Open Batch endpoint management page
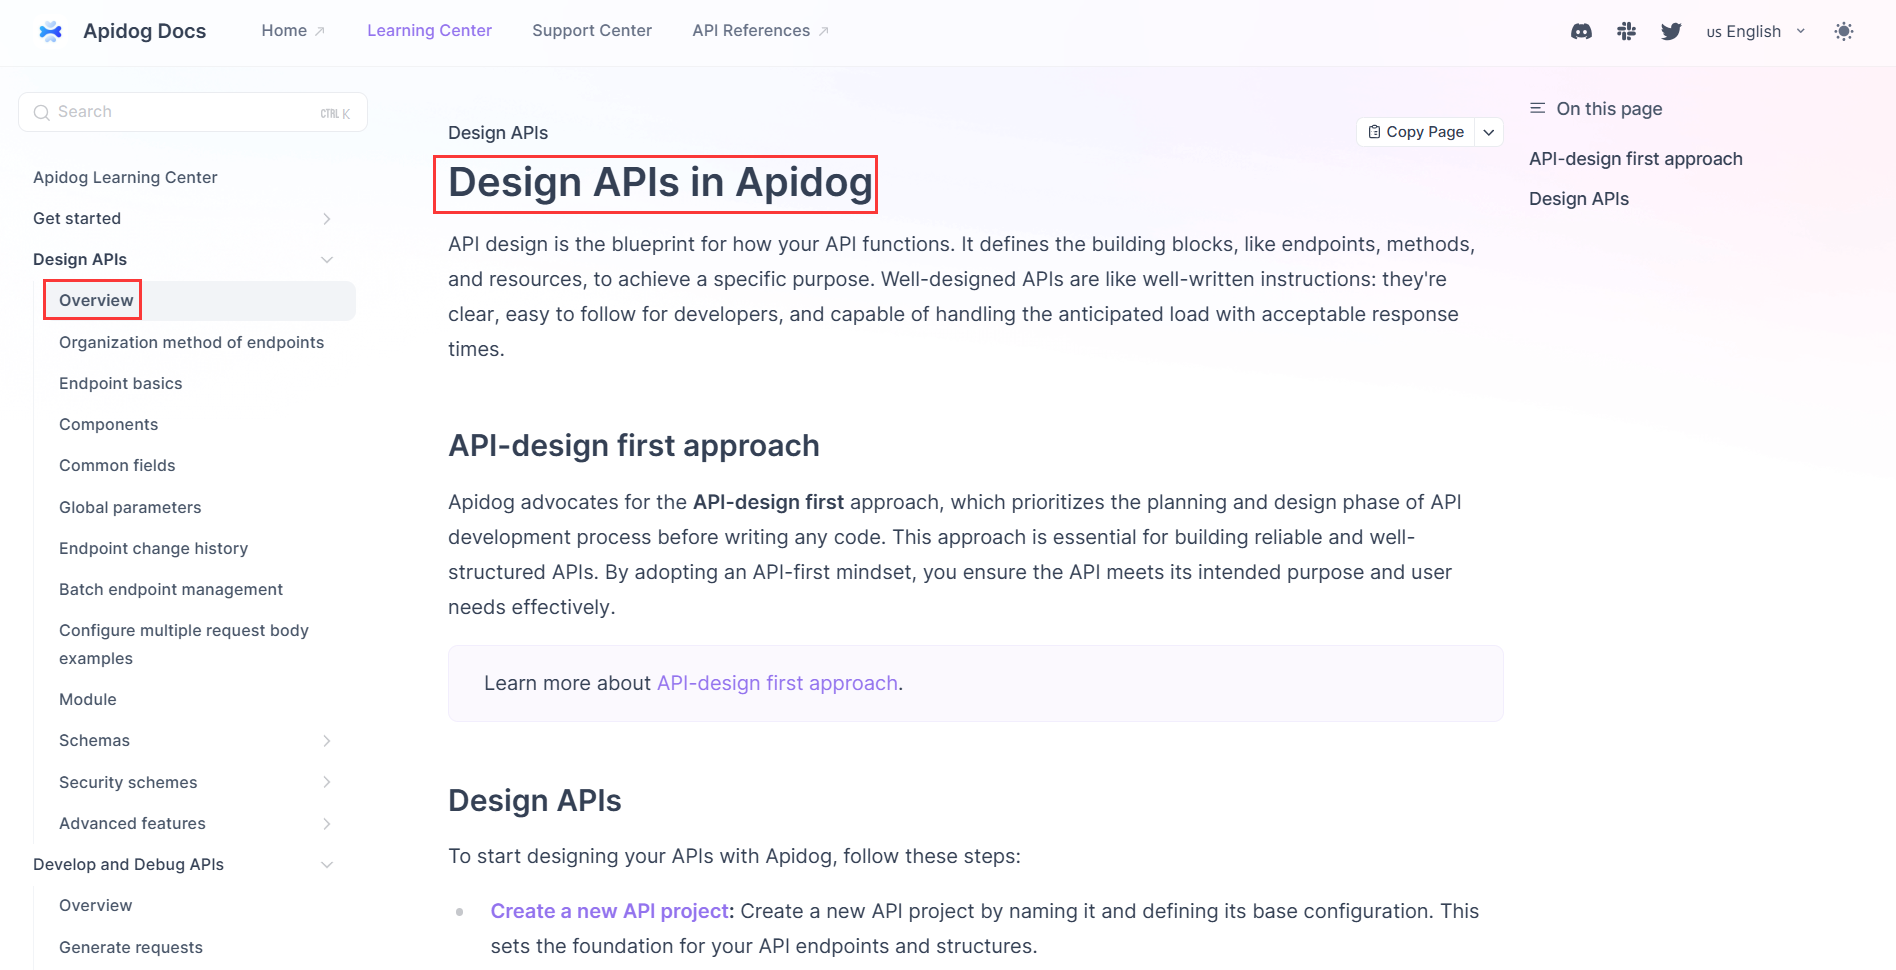This screenshot has height=970, width=1896. 171,589
